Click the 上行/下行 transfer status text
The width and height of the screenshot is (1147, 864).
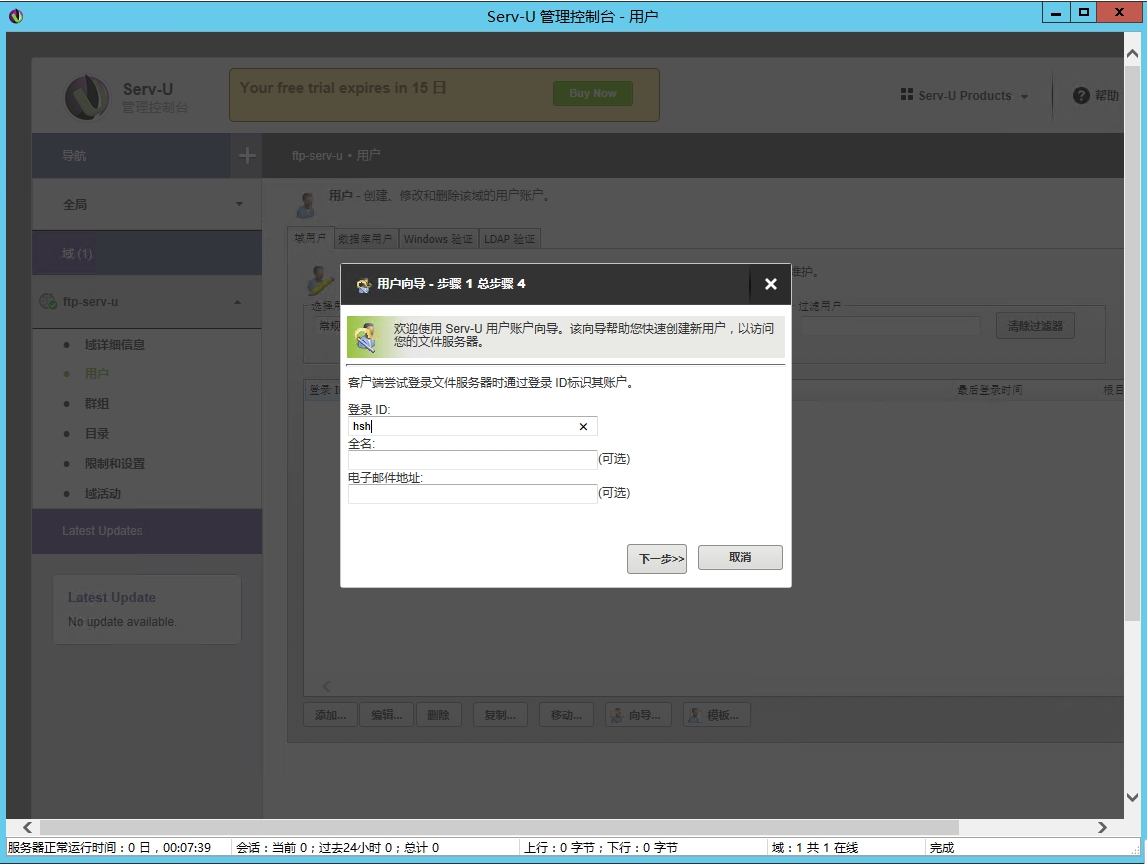click(601, 848)
